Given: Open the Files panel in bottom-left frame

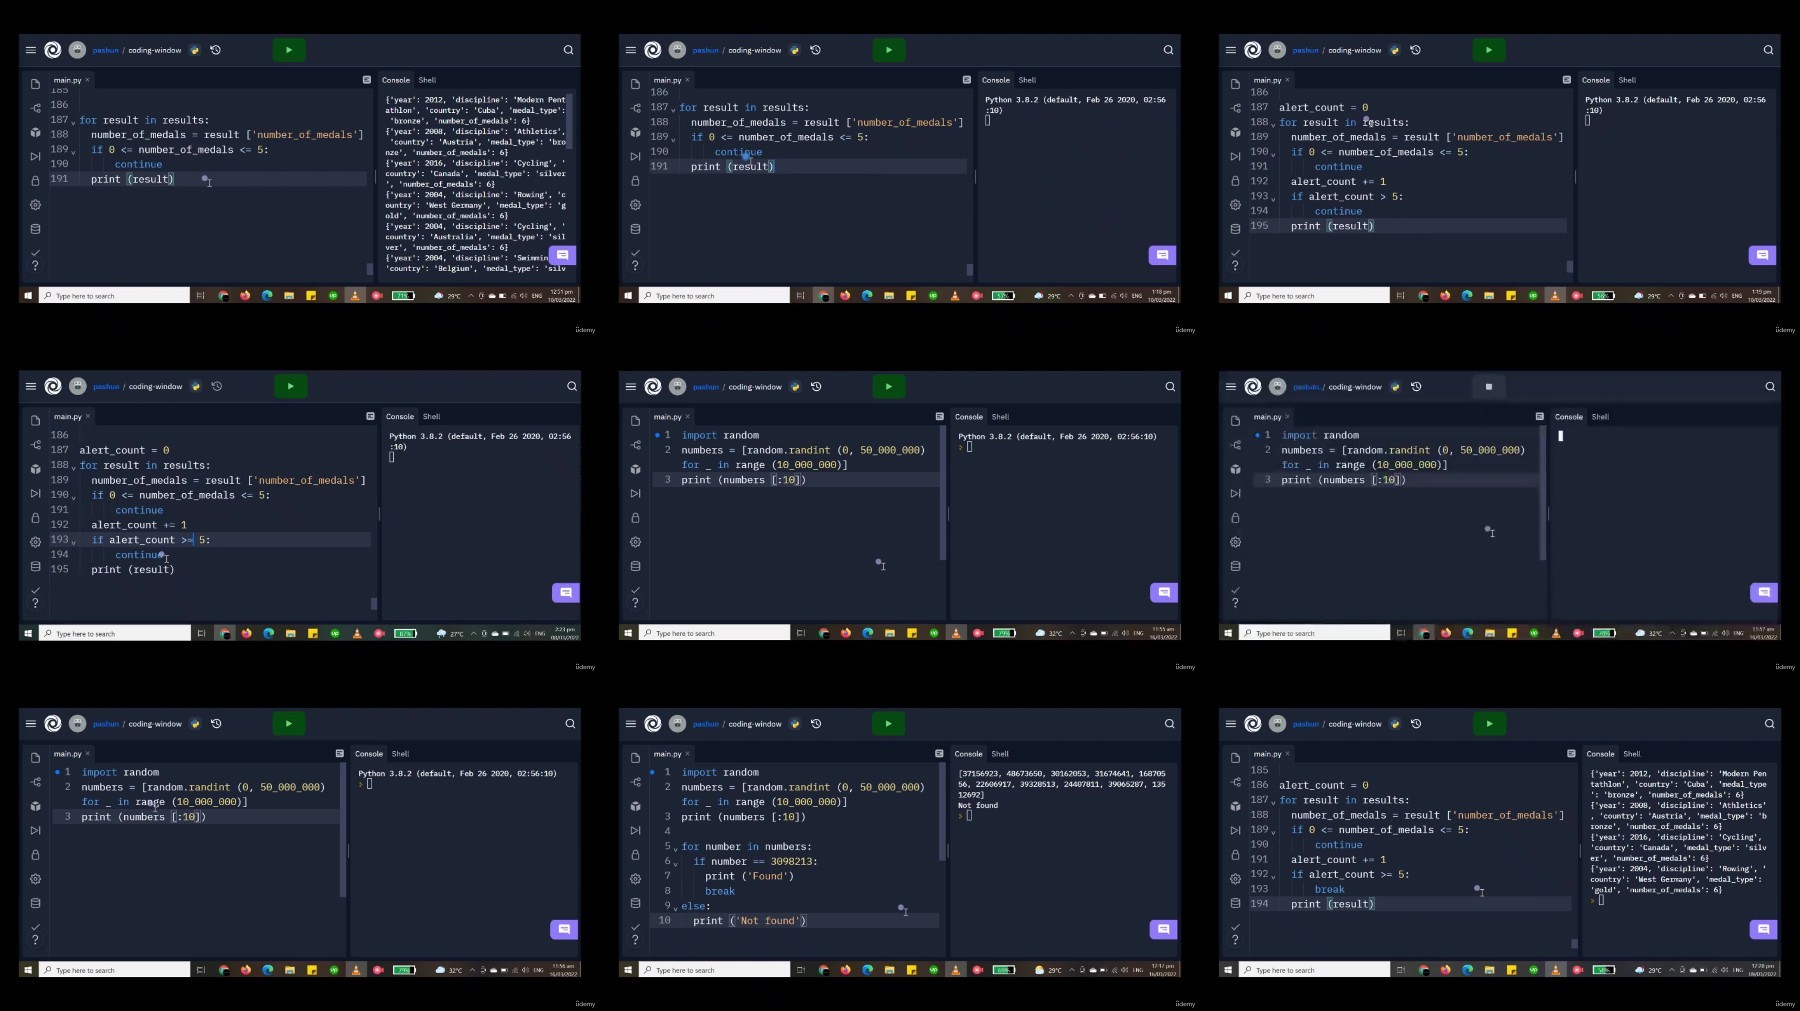Looking at the screenshot, I should (x=35, y=757).
